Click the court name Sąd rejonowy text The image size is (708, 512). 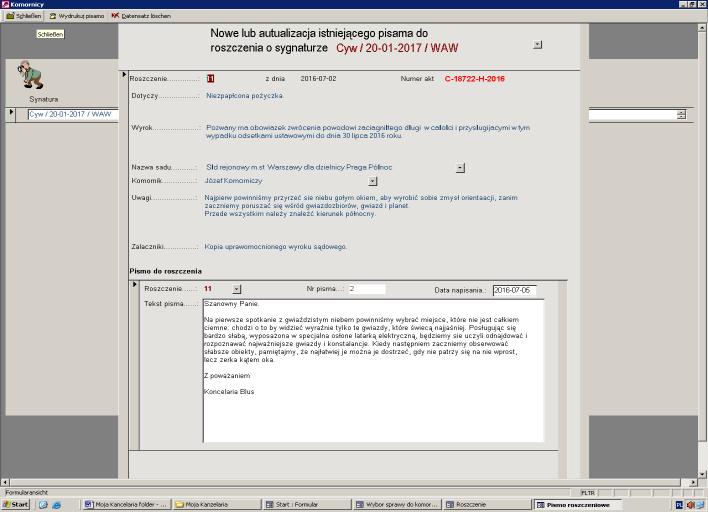[299, 168]
